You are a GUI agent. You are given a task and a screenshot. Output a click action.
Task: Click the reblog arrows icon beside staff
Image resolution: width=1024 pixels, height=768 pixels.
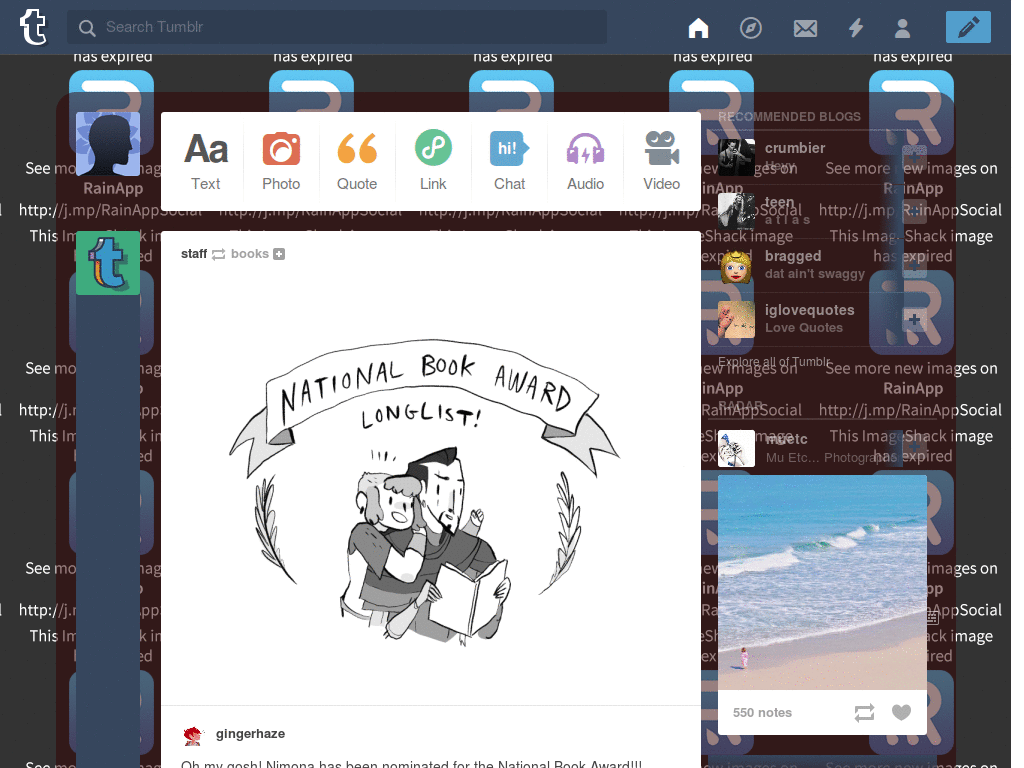coord(219,254)
